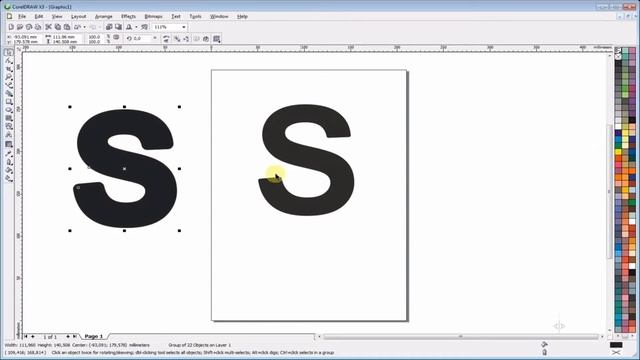Open the Effects menu
This screenshot has width=640, height=360.
(x=129, y=16)
